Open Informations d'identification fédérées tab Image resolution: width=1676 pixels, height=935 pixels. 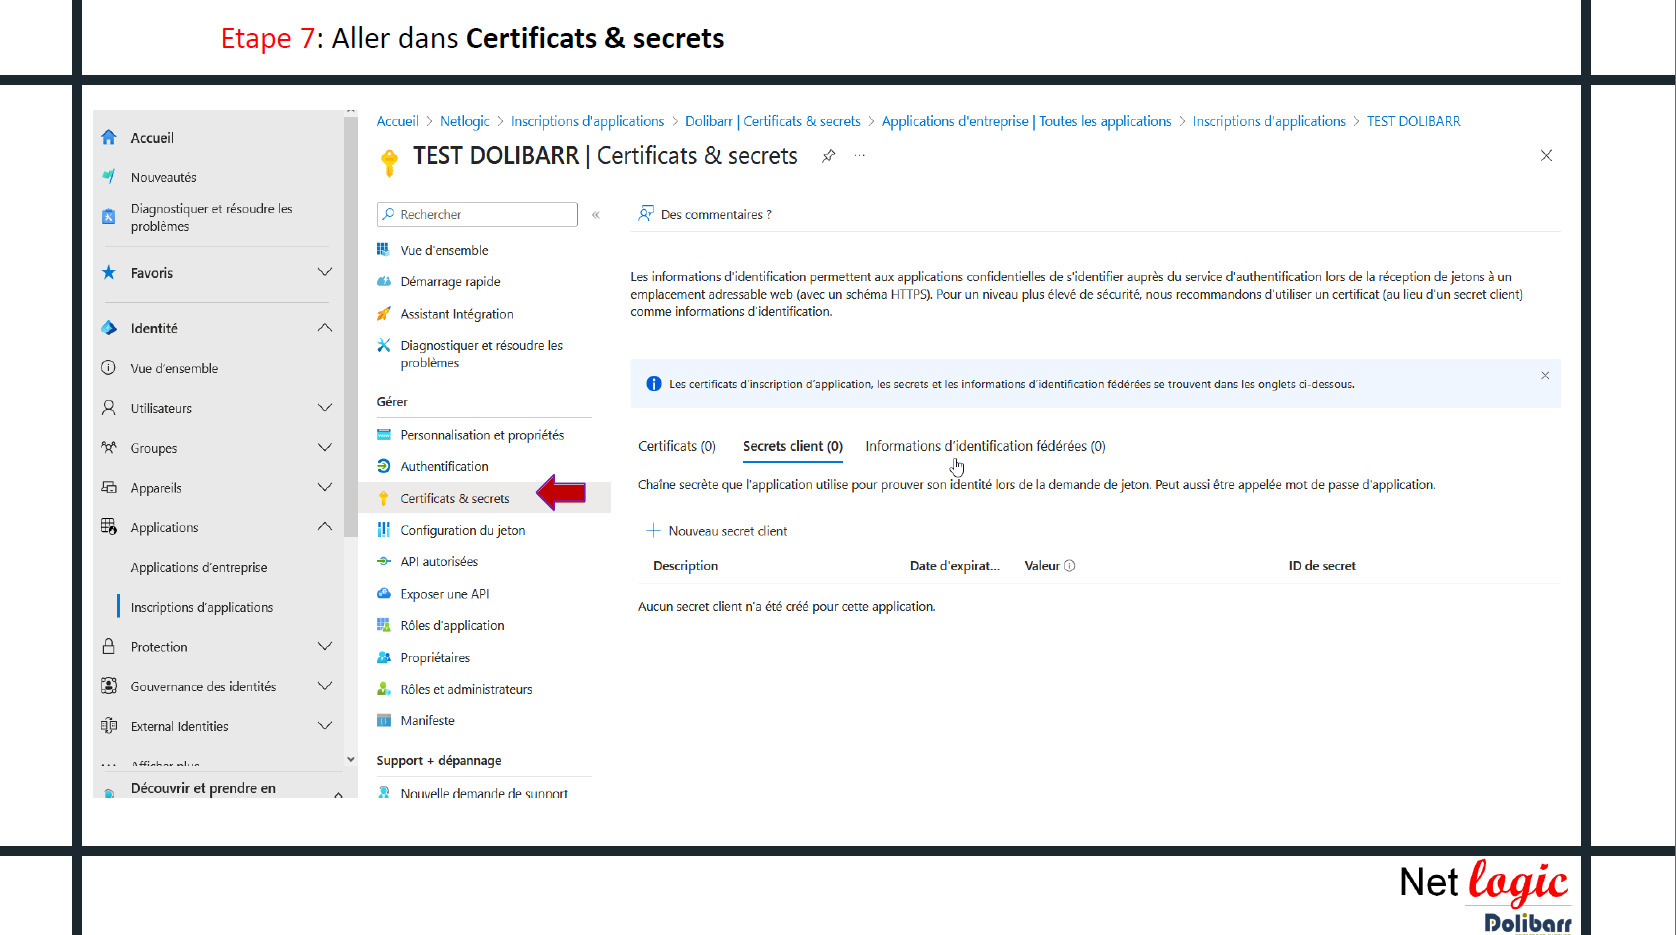(x=985, y=447)
